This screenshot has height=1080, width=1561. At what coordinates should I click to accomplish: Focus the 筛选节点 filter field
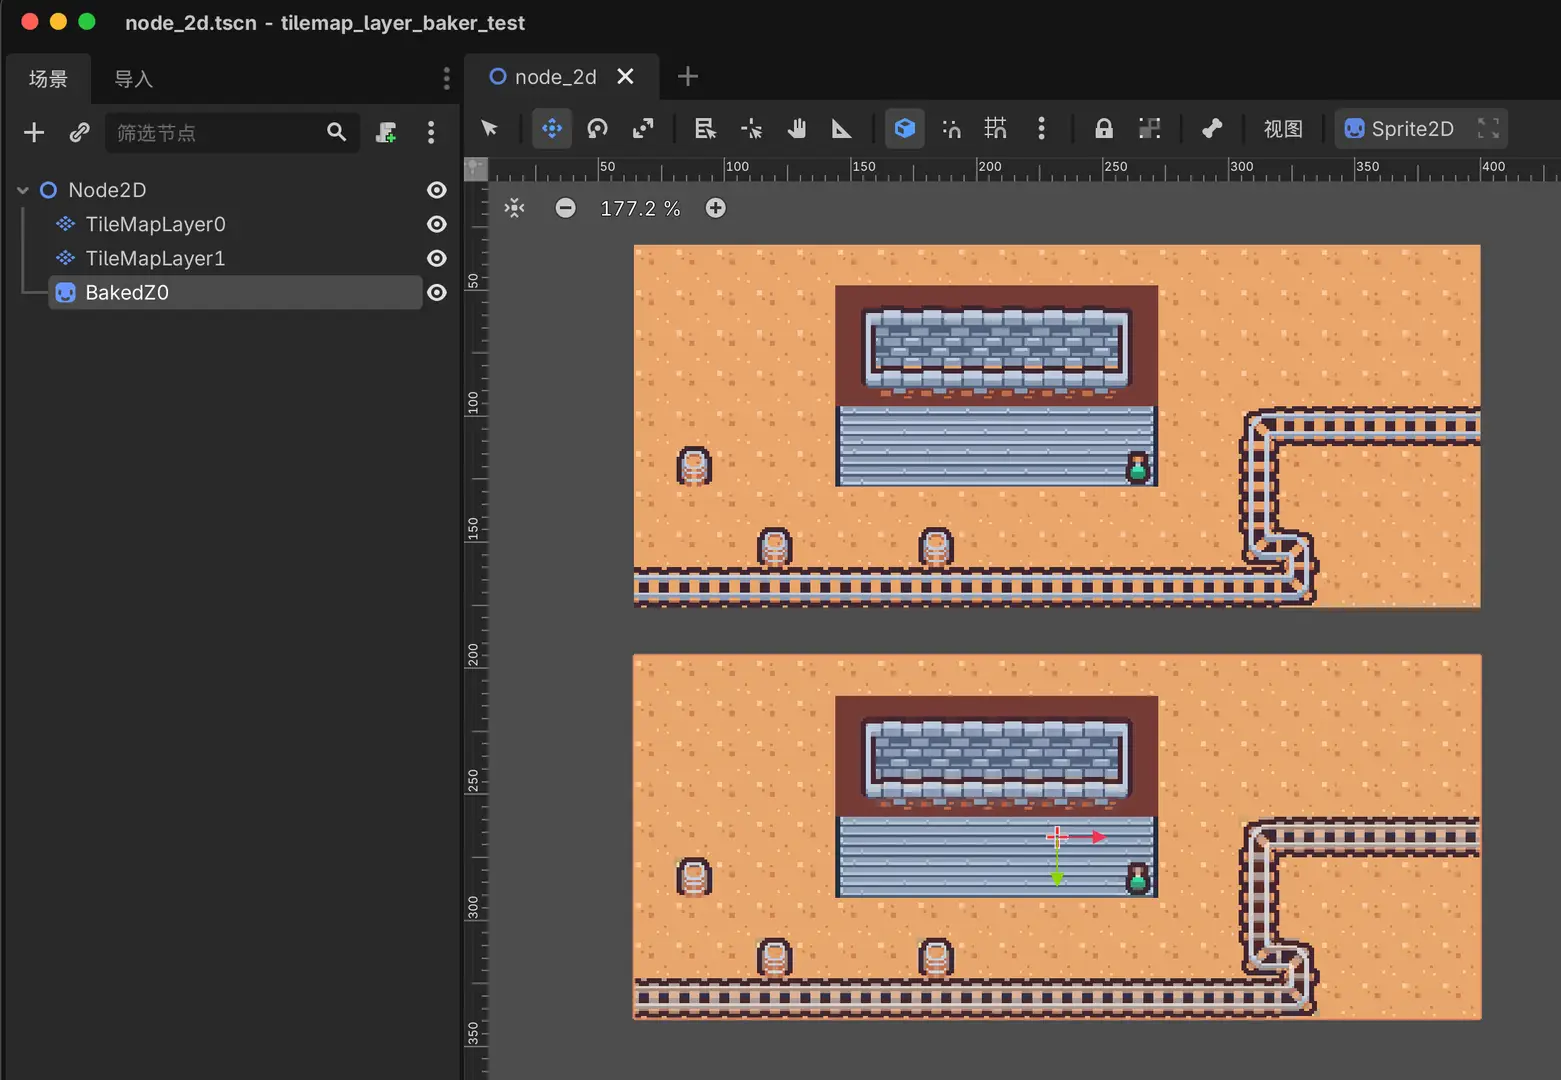click(x=232, y=132)
